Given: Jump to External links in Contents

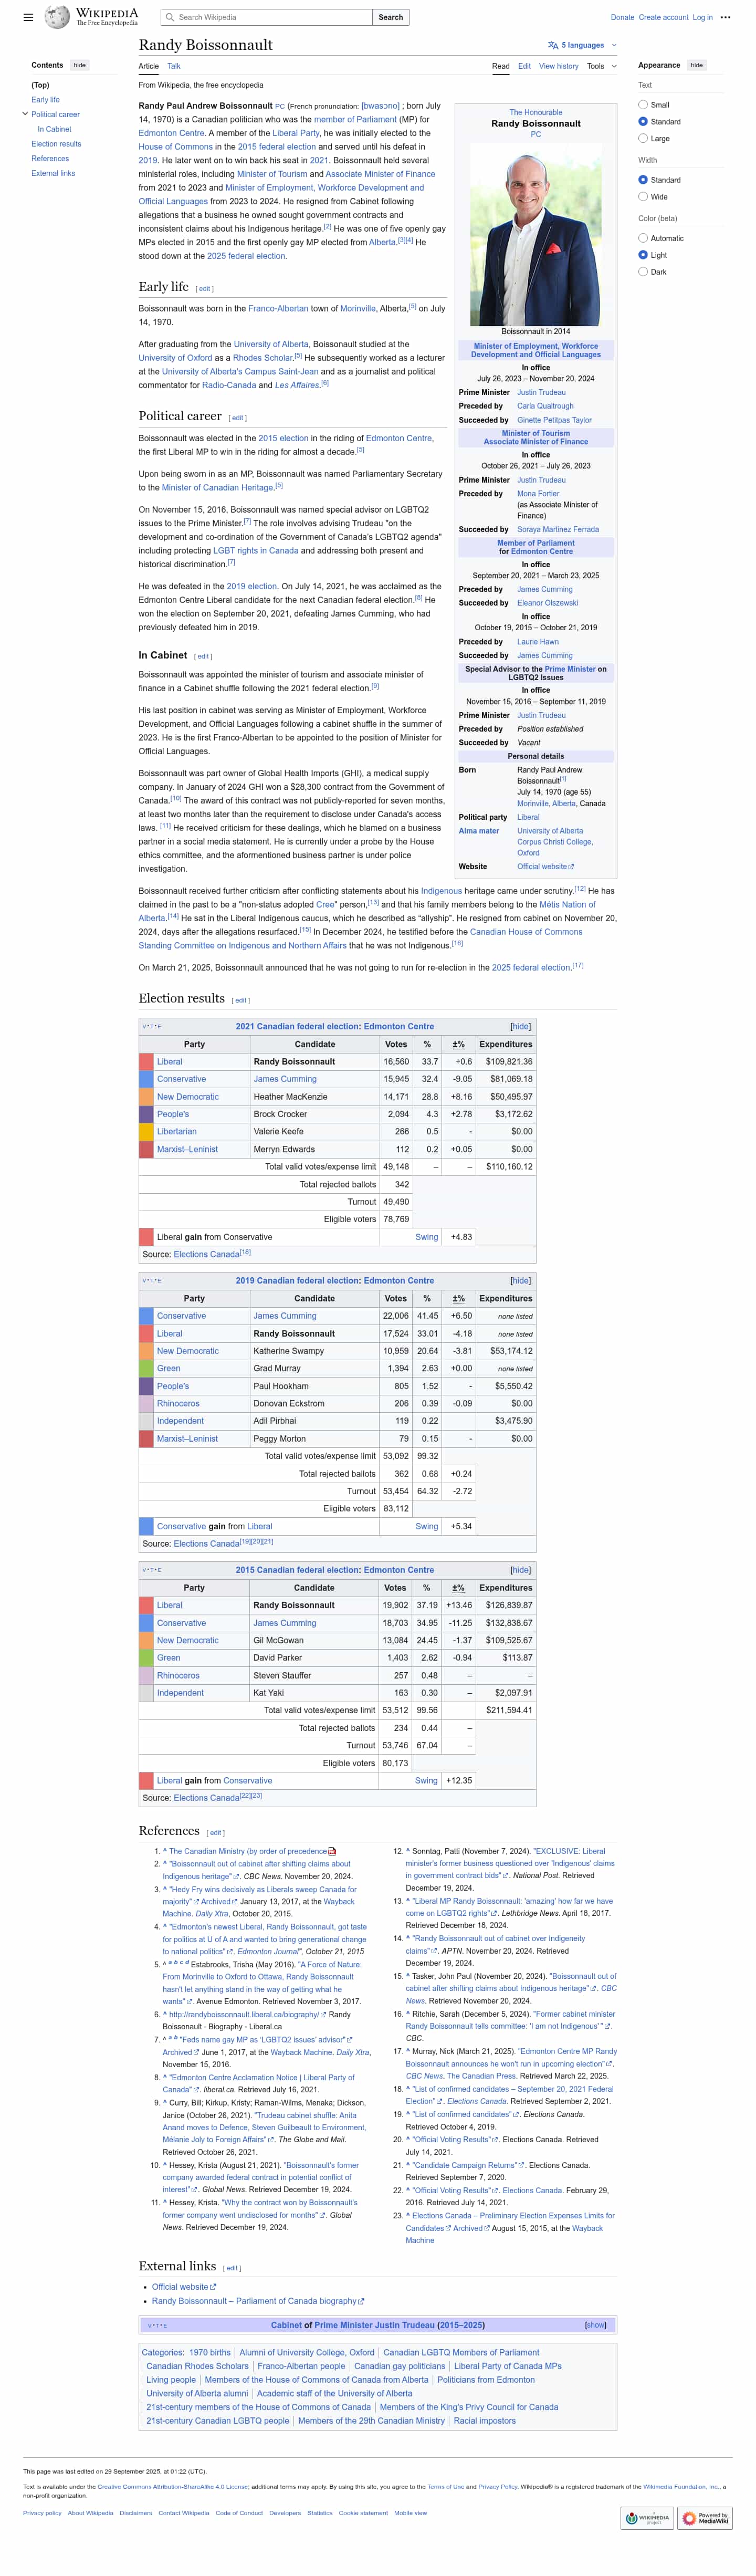Looking at the screenshot, I should point(53,173).
